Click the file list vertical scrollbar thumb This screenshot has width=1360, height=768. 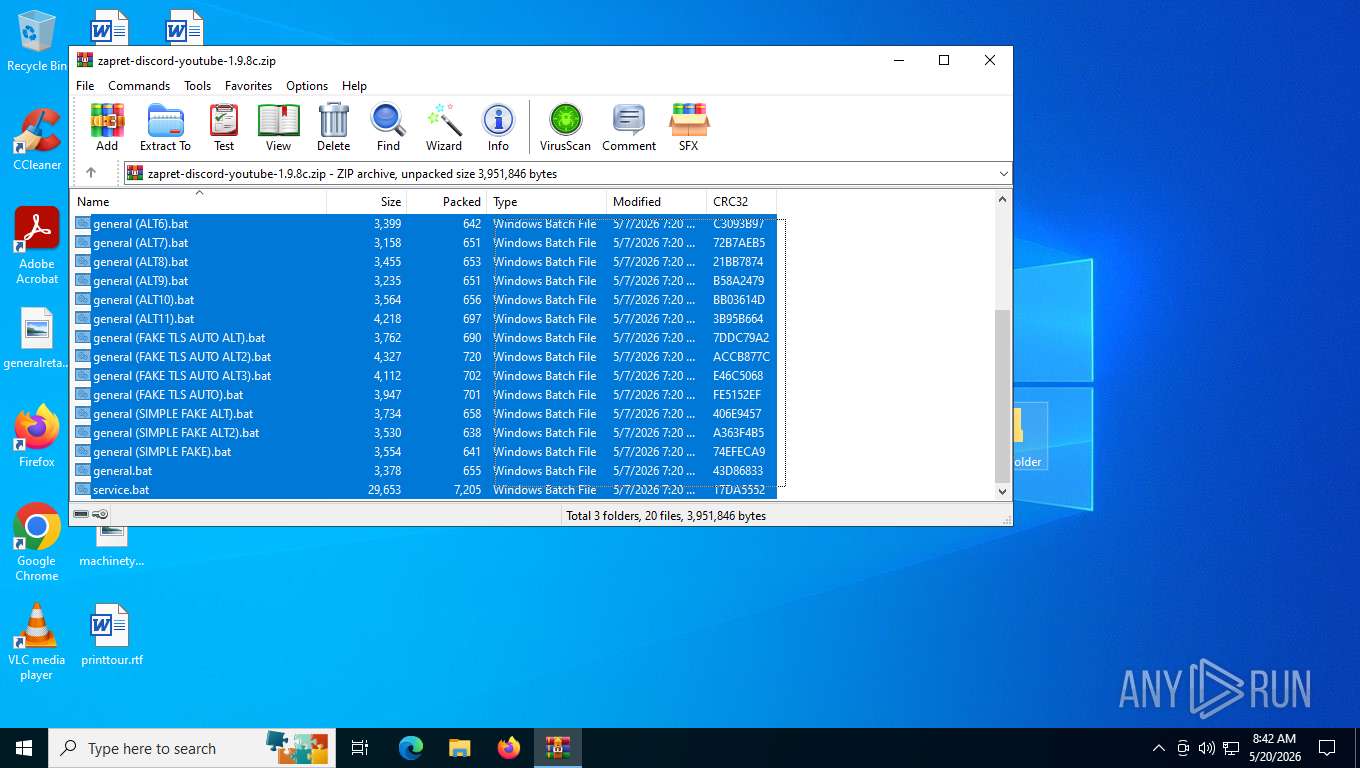click(x=1003, y=396)
